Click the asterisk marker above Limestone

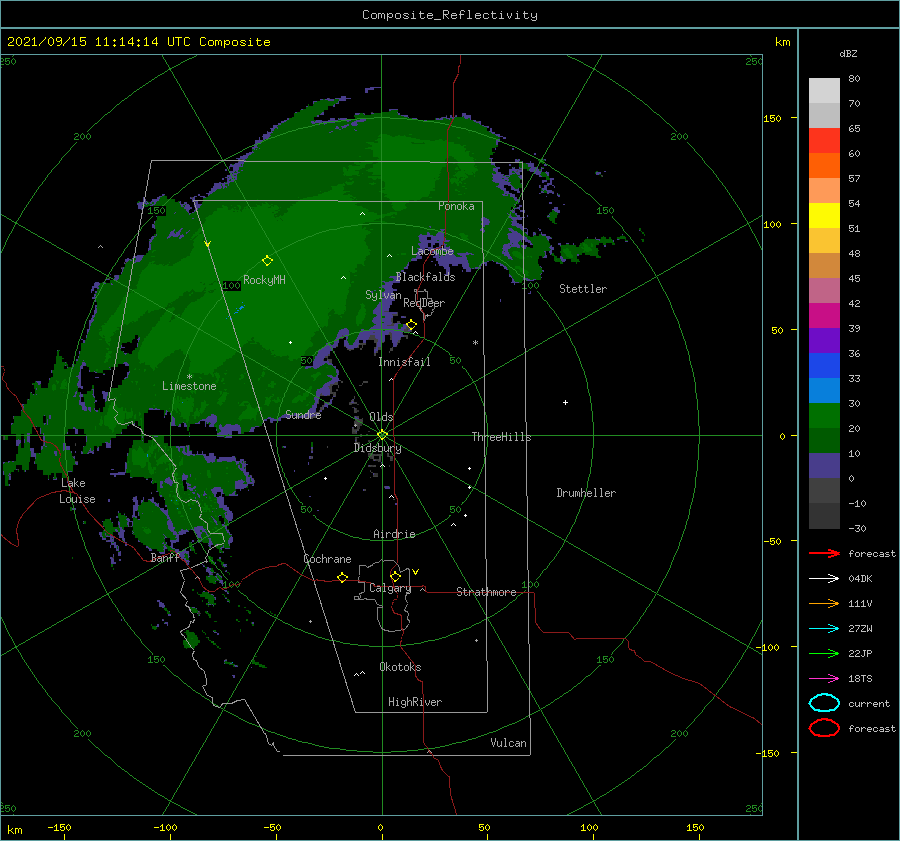click(x=189, y=377)
